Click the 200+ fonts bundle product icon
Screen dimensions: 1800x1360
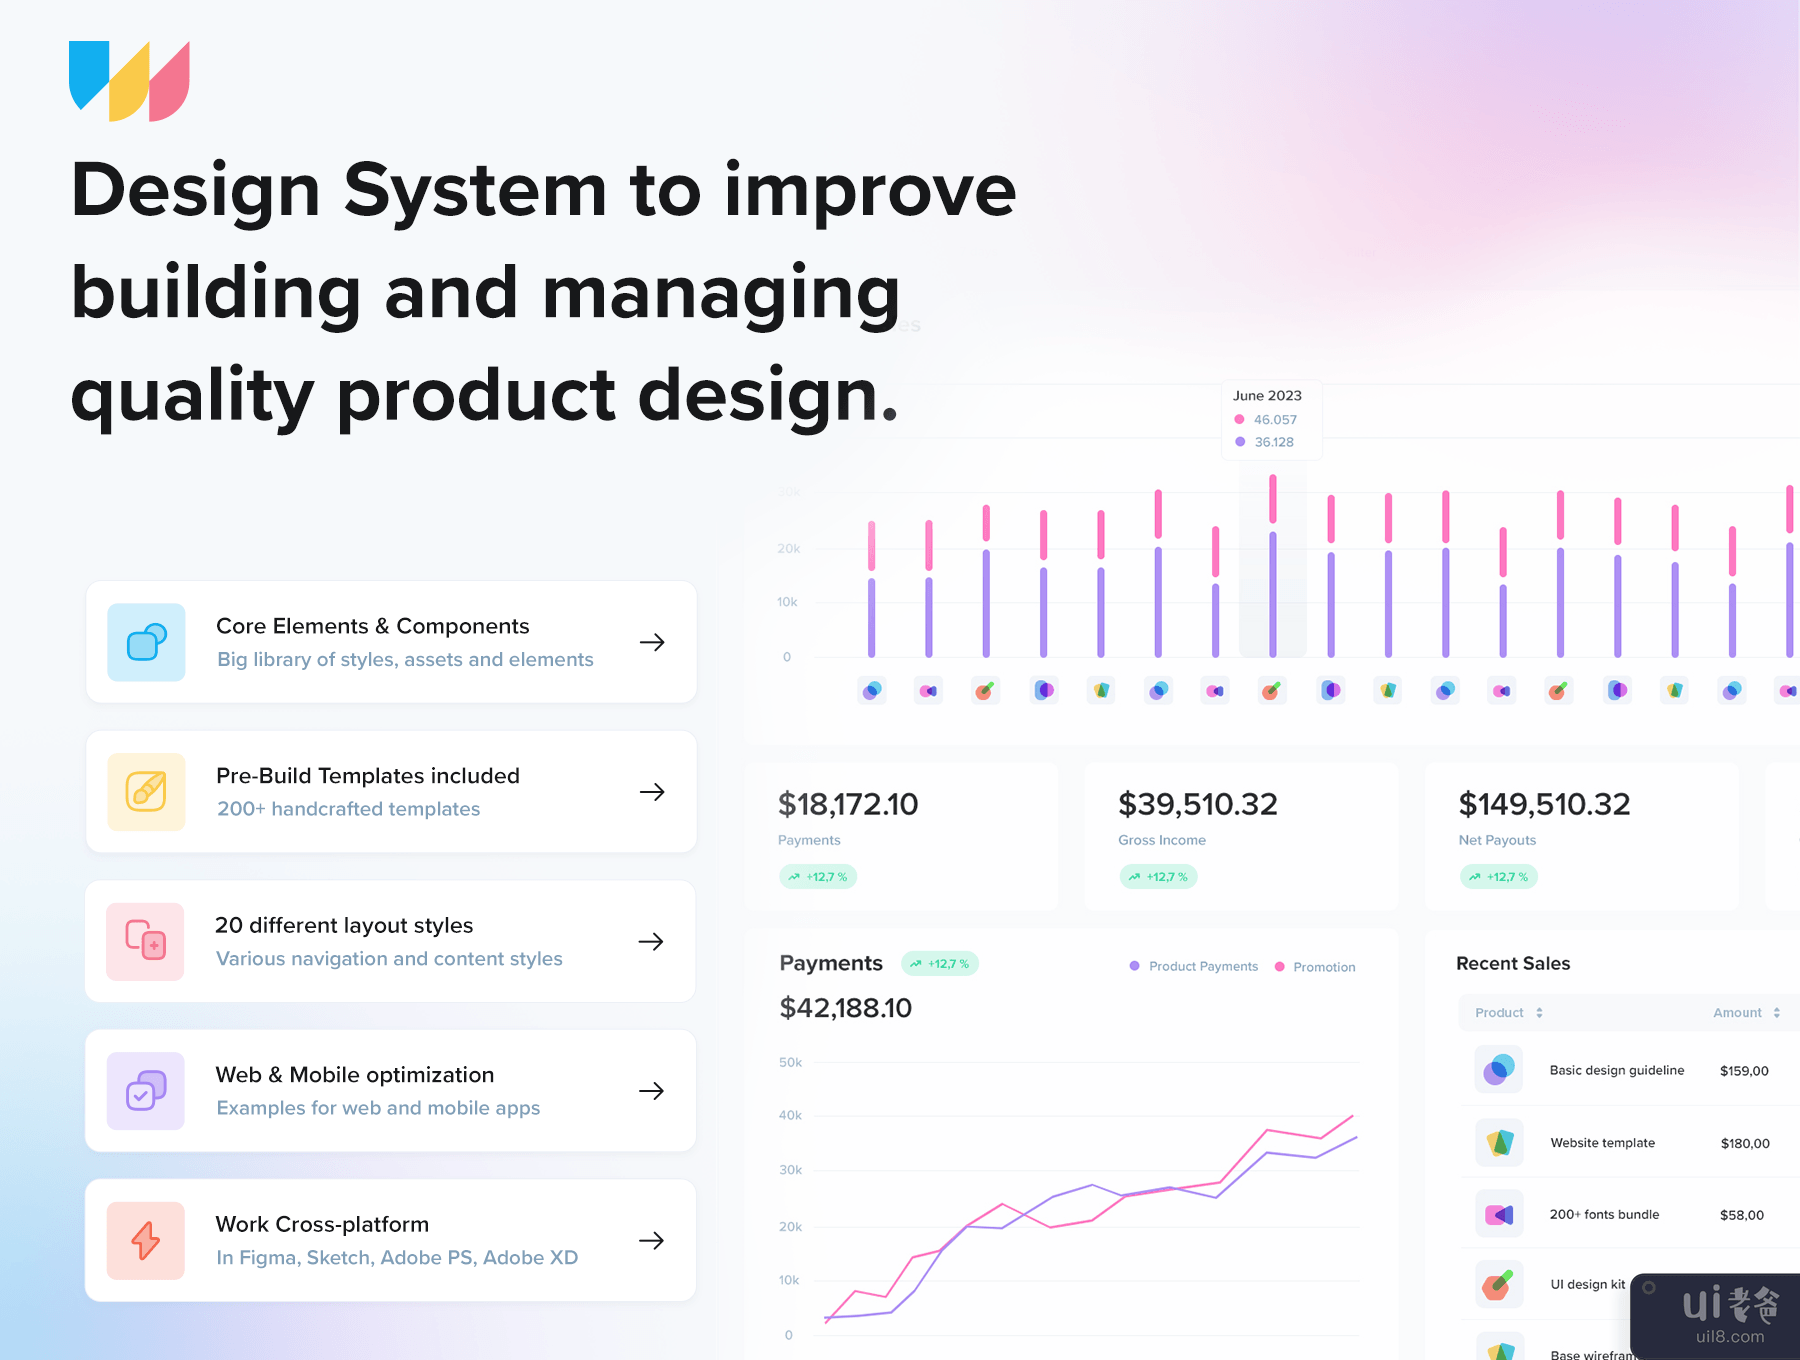1498,1215
